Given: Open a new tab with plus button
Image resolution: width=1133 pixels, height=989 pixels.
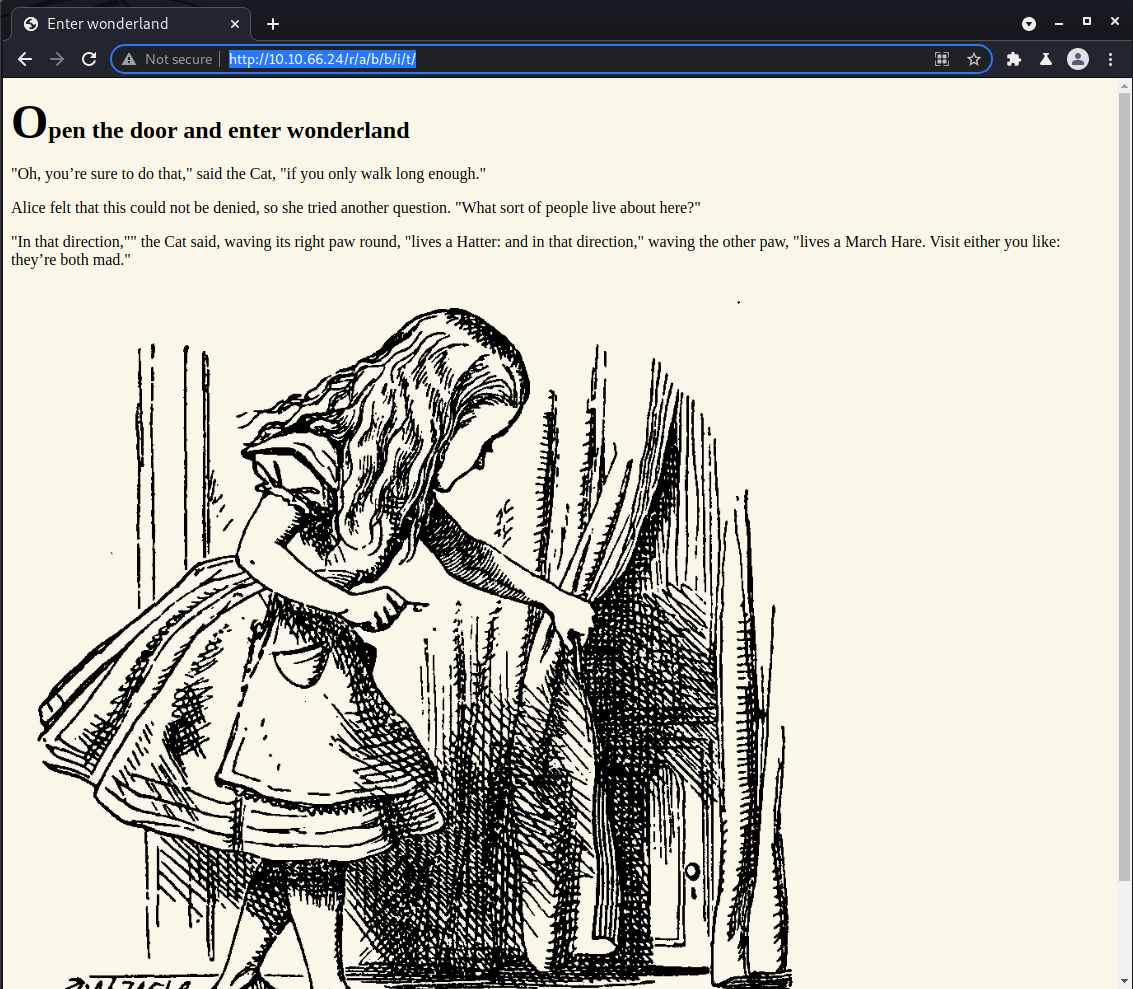Looking at the screenshot, I should pos(272,24).
